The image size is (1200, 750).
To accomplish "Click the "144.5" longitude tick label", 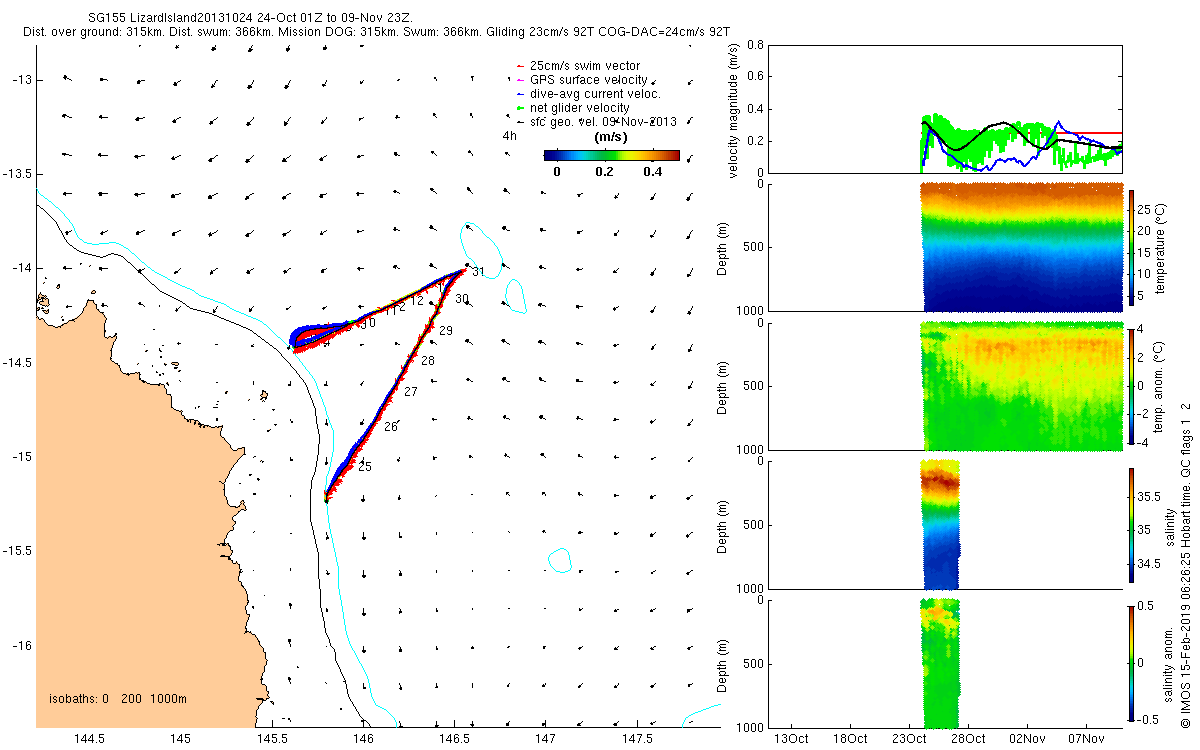I will (89, 739).
